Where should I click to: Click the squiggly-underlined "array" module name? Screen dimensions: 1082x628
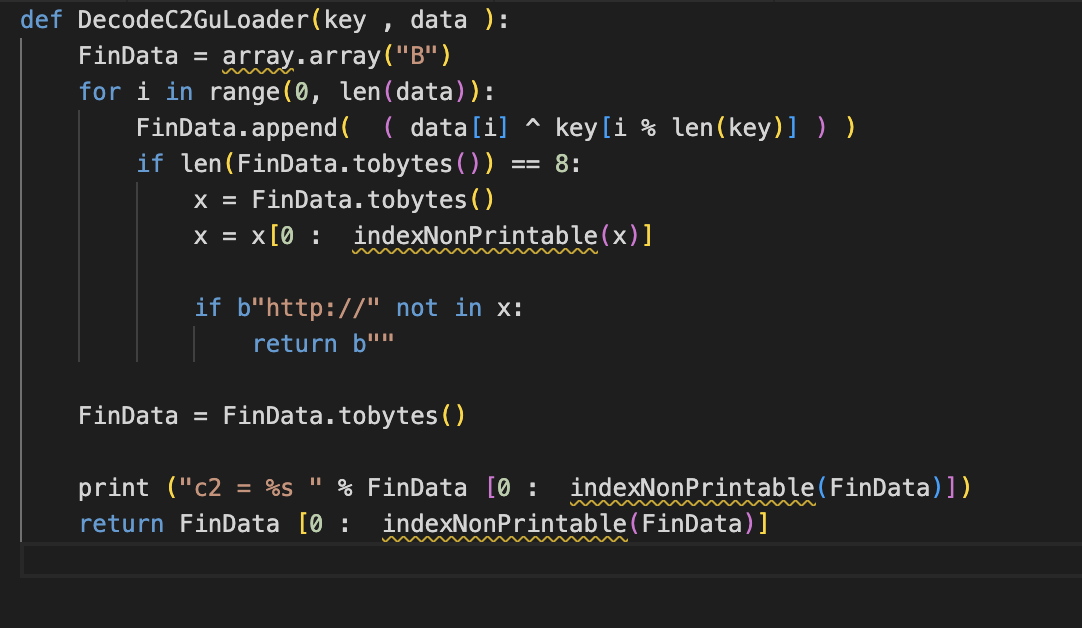click(258, 56)
